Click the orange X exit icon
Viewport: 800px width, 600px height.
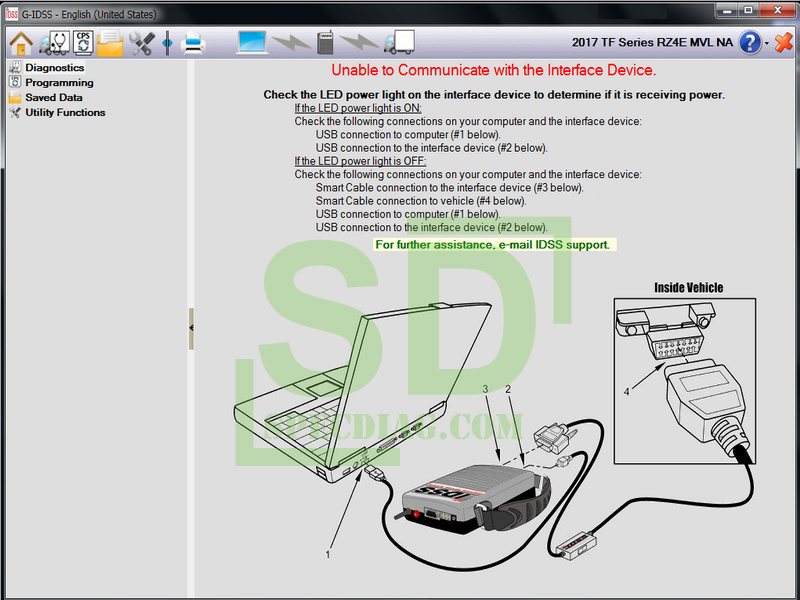pyautogui.click(x=784, y=43)
